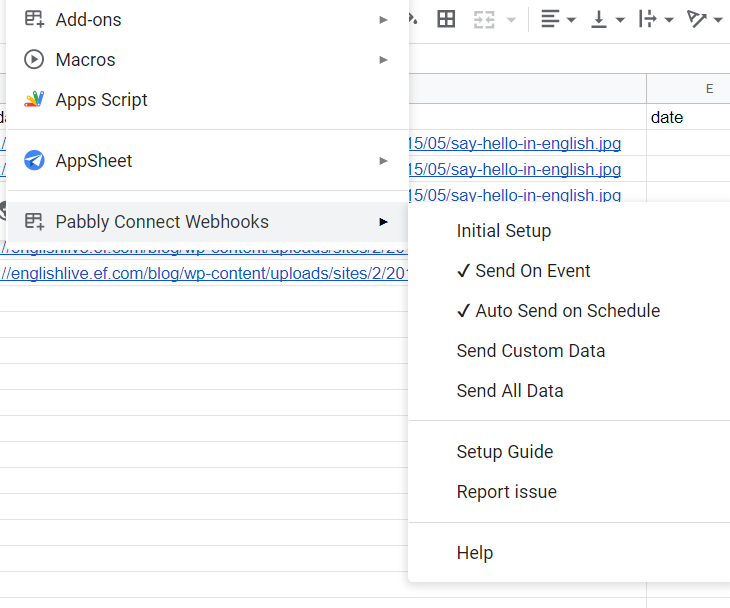This screenshot has height=608, width=730.
Task: Click the Pabbly Connect Webhooks icon
Action: point(34,221)
